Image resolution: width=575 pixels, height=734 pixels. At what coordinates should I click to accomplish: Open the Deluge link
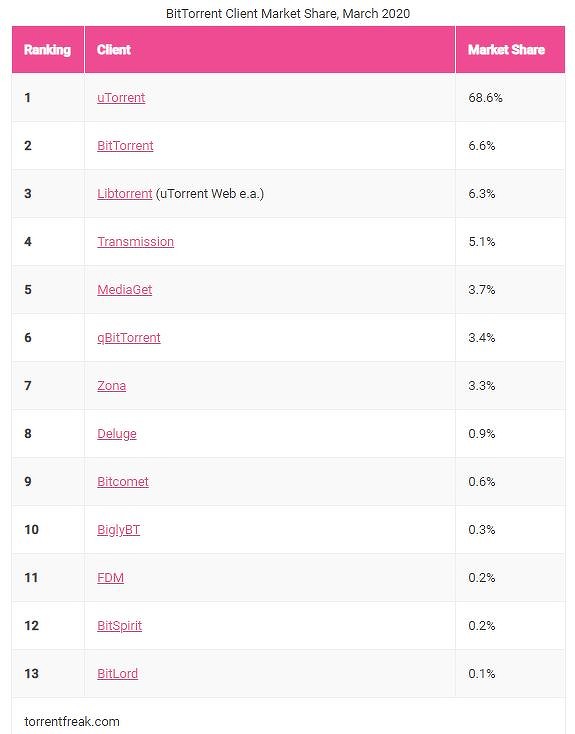coord(117,434)
